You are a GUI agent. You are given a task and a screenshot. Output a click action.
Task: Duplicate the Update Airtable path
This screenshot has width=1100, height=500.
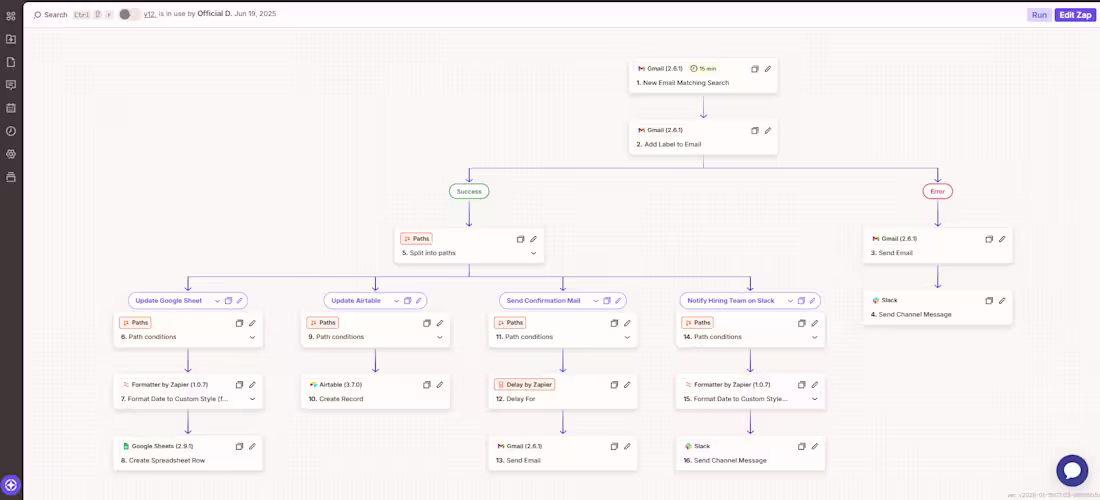pos(408,301)
